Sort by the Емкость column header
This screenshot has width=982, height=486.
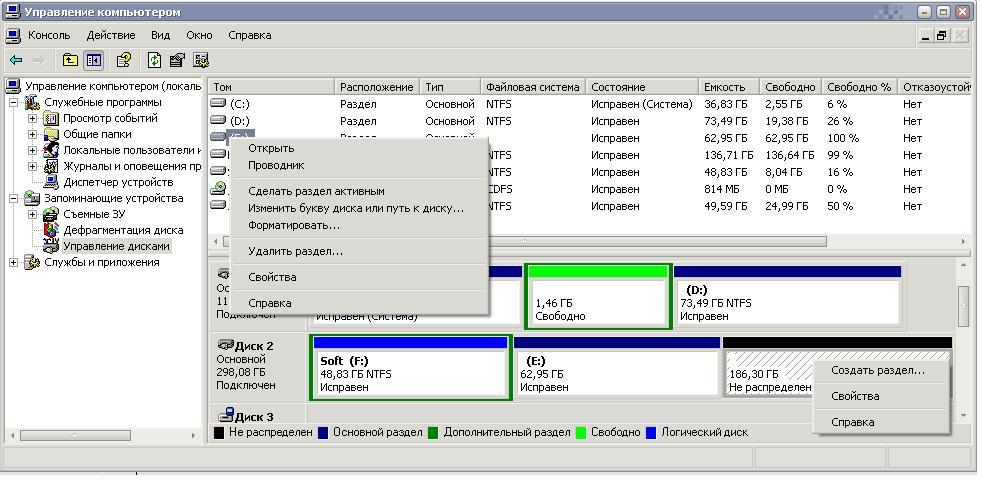(x=729, y=87)
